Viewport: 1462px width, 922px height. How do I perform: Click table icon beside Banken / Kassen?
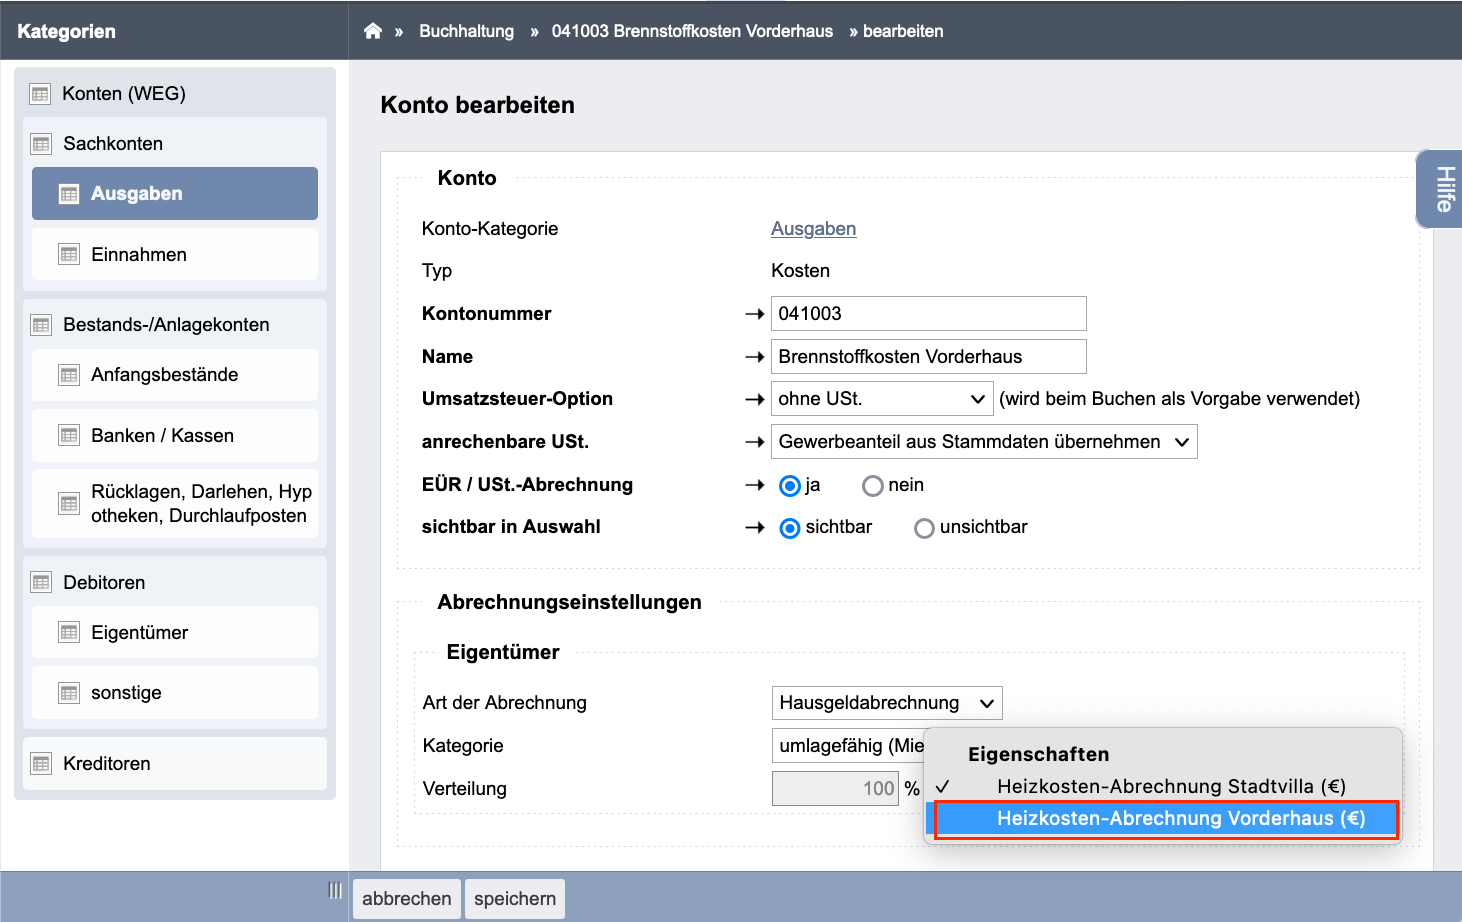tap(69, 436)
